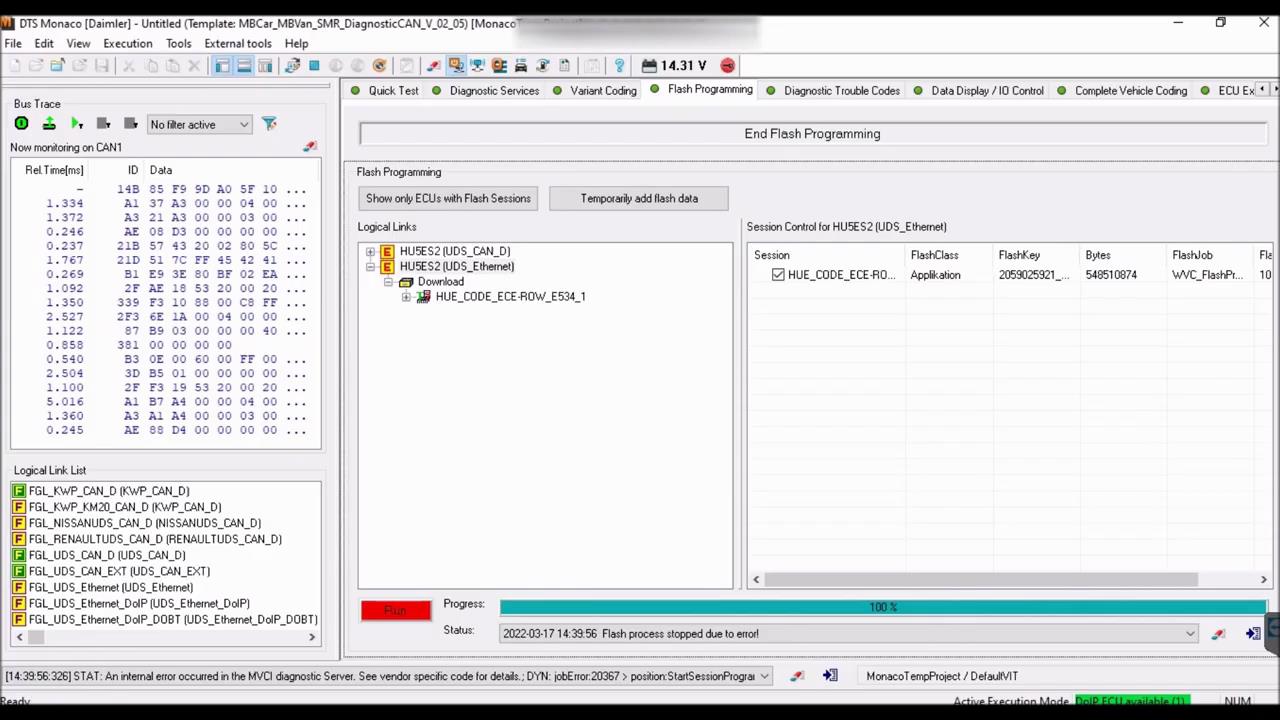This screenshot has height=720, width=1280.
Task: Click the Session Control horizontal scrollbar
Action: pos(981,580)
